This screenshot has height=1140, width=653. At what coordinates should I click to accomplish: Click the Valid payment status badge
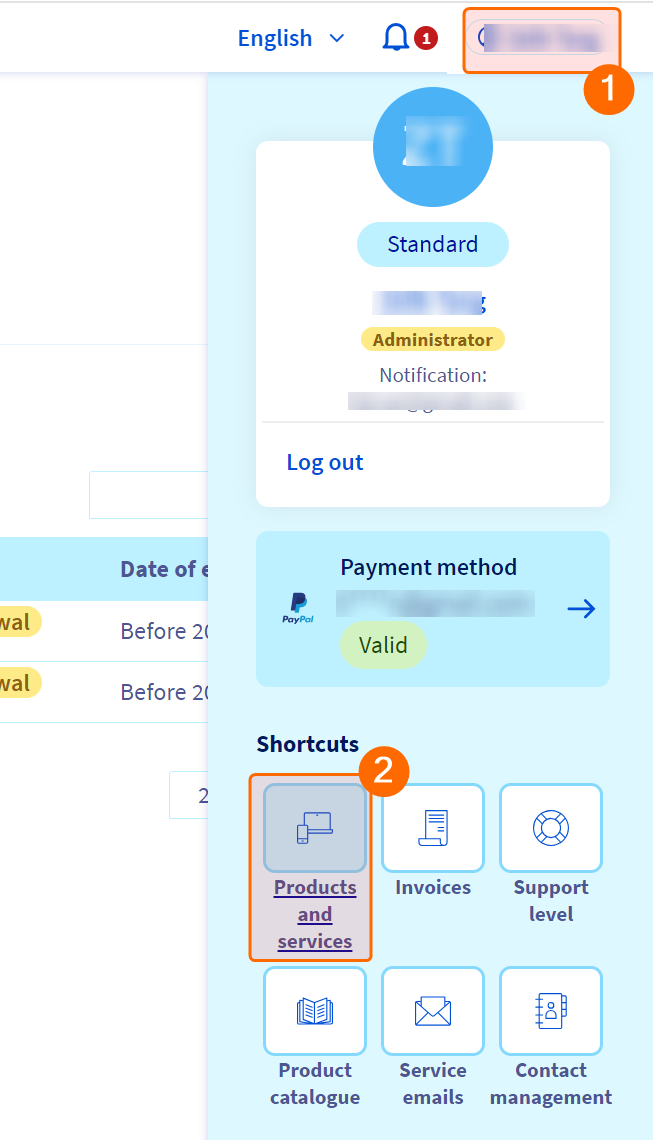click(x=383, y=645)
